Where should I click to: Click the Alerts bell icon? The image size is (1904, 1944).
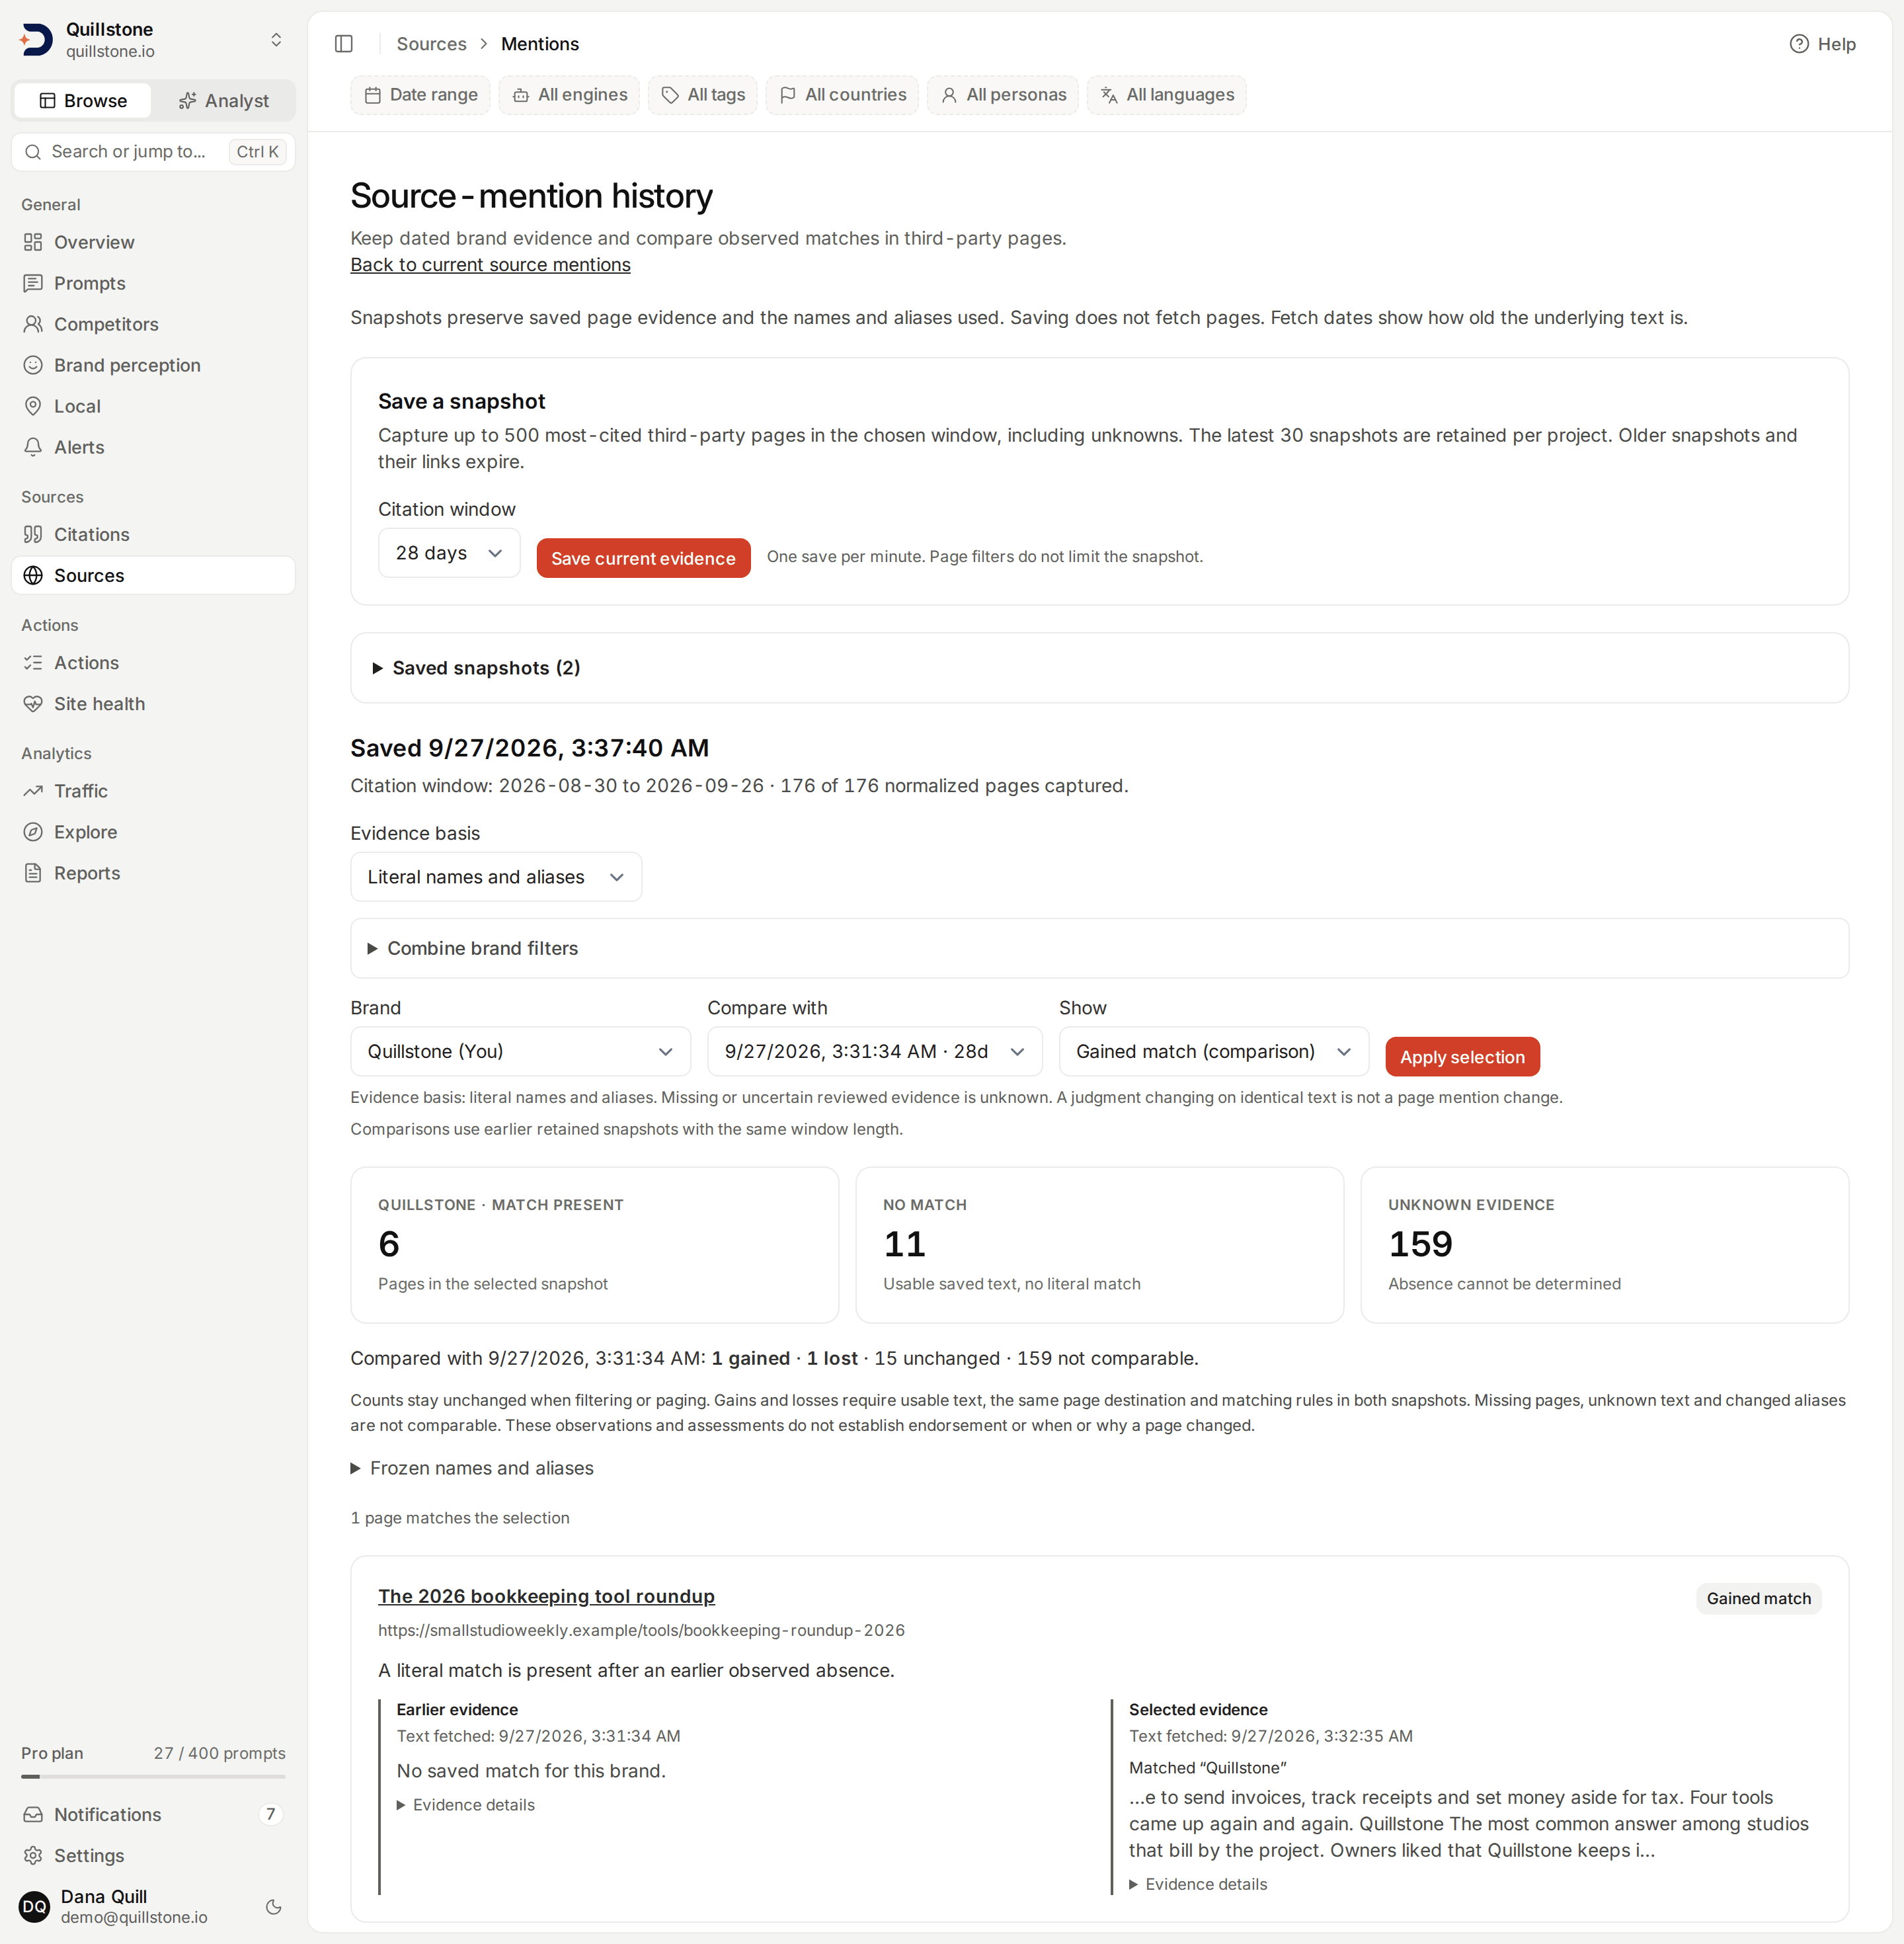[33, 447]
